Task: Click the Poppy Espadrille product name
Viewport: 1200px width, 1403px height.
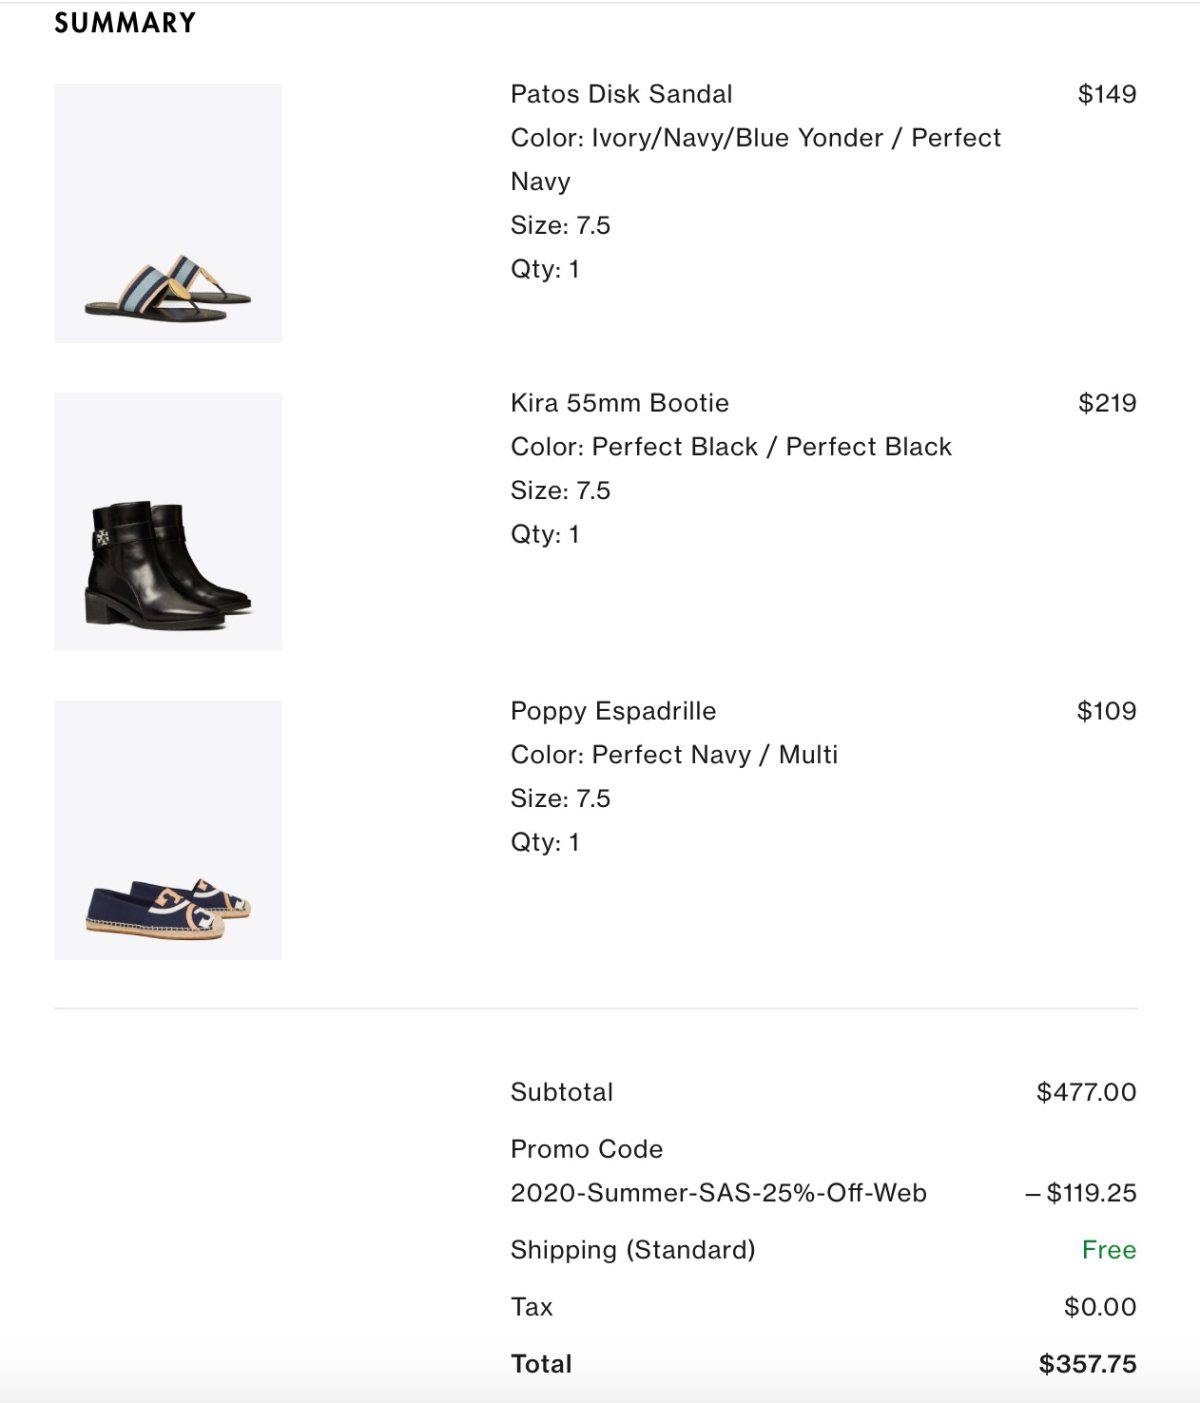Action: click(x=613, y=711)
